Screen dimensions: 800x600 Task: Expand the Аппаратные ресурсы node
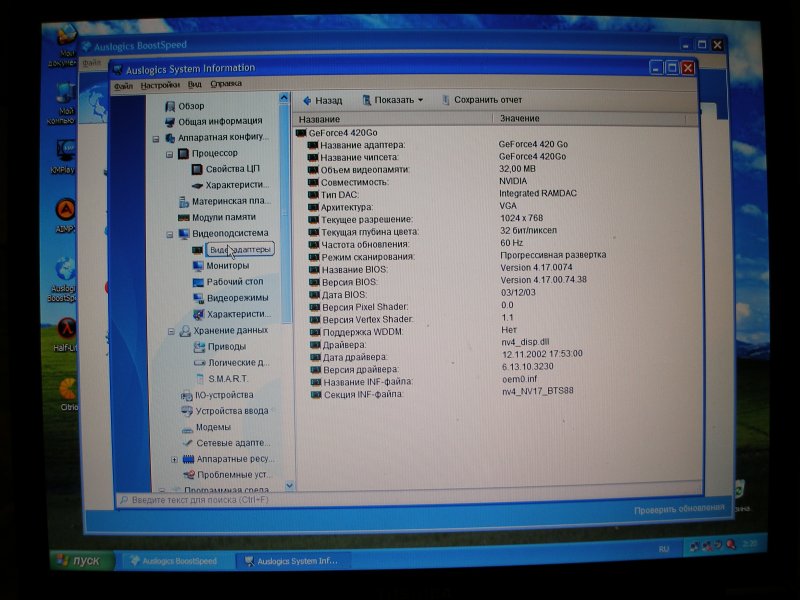[175, 459]
